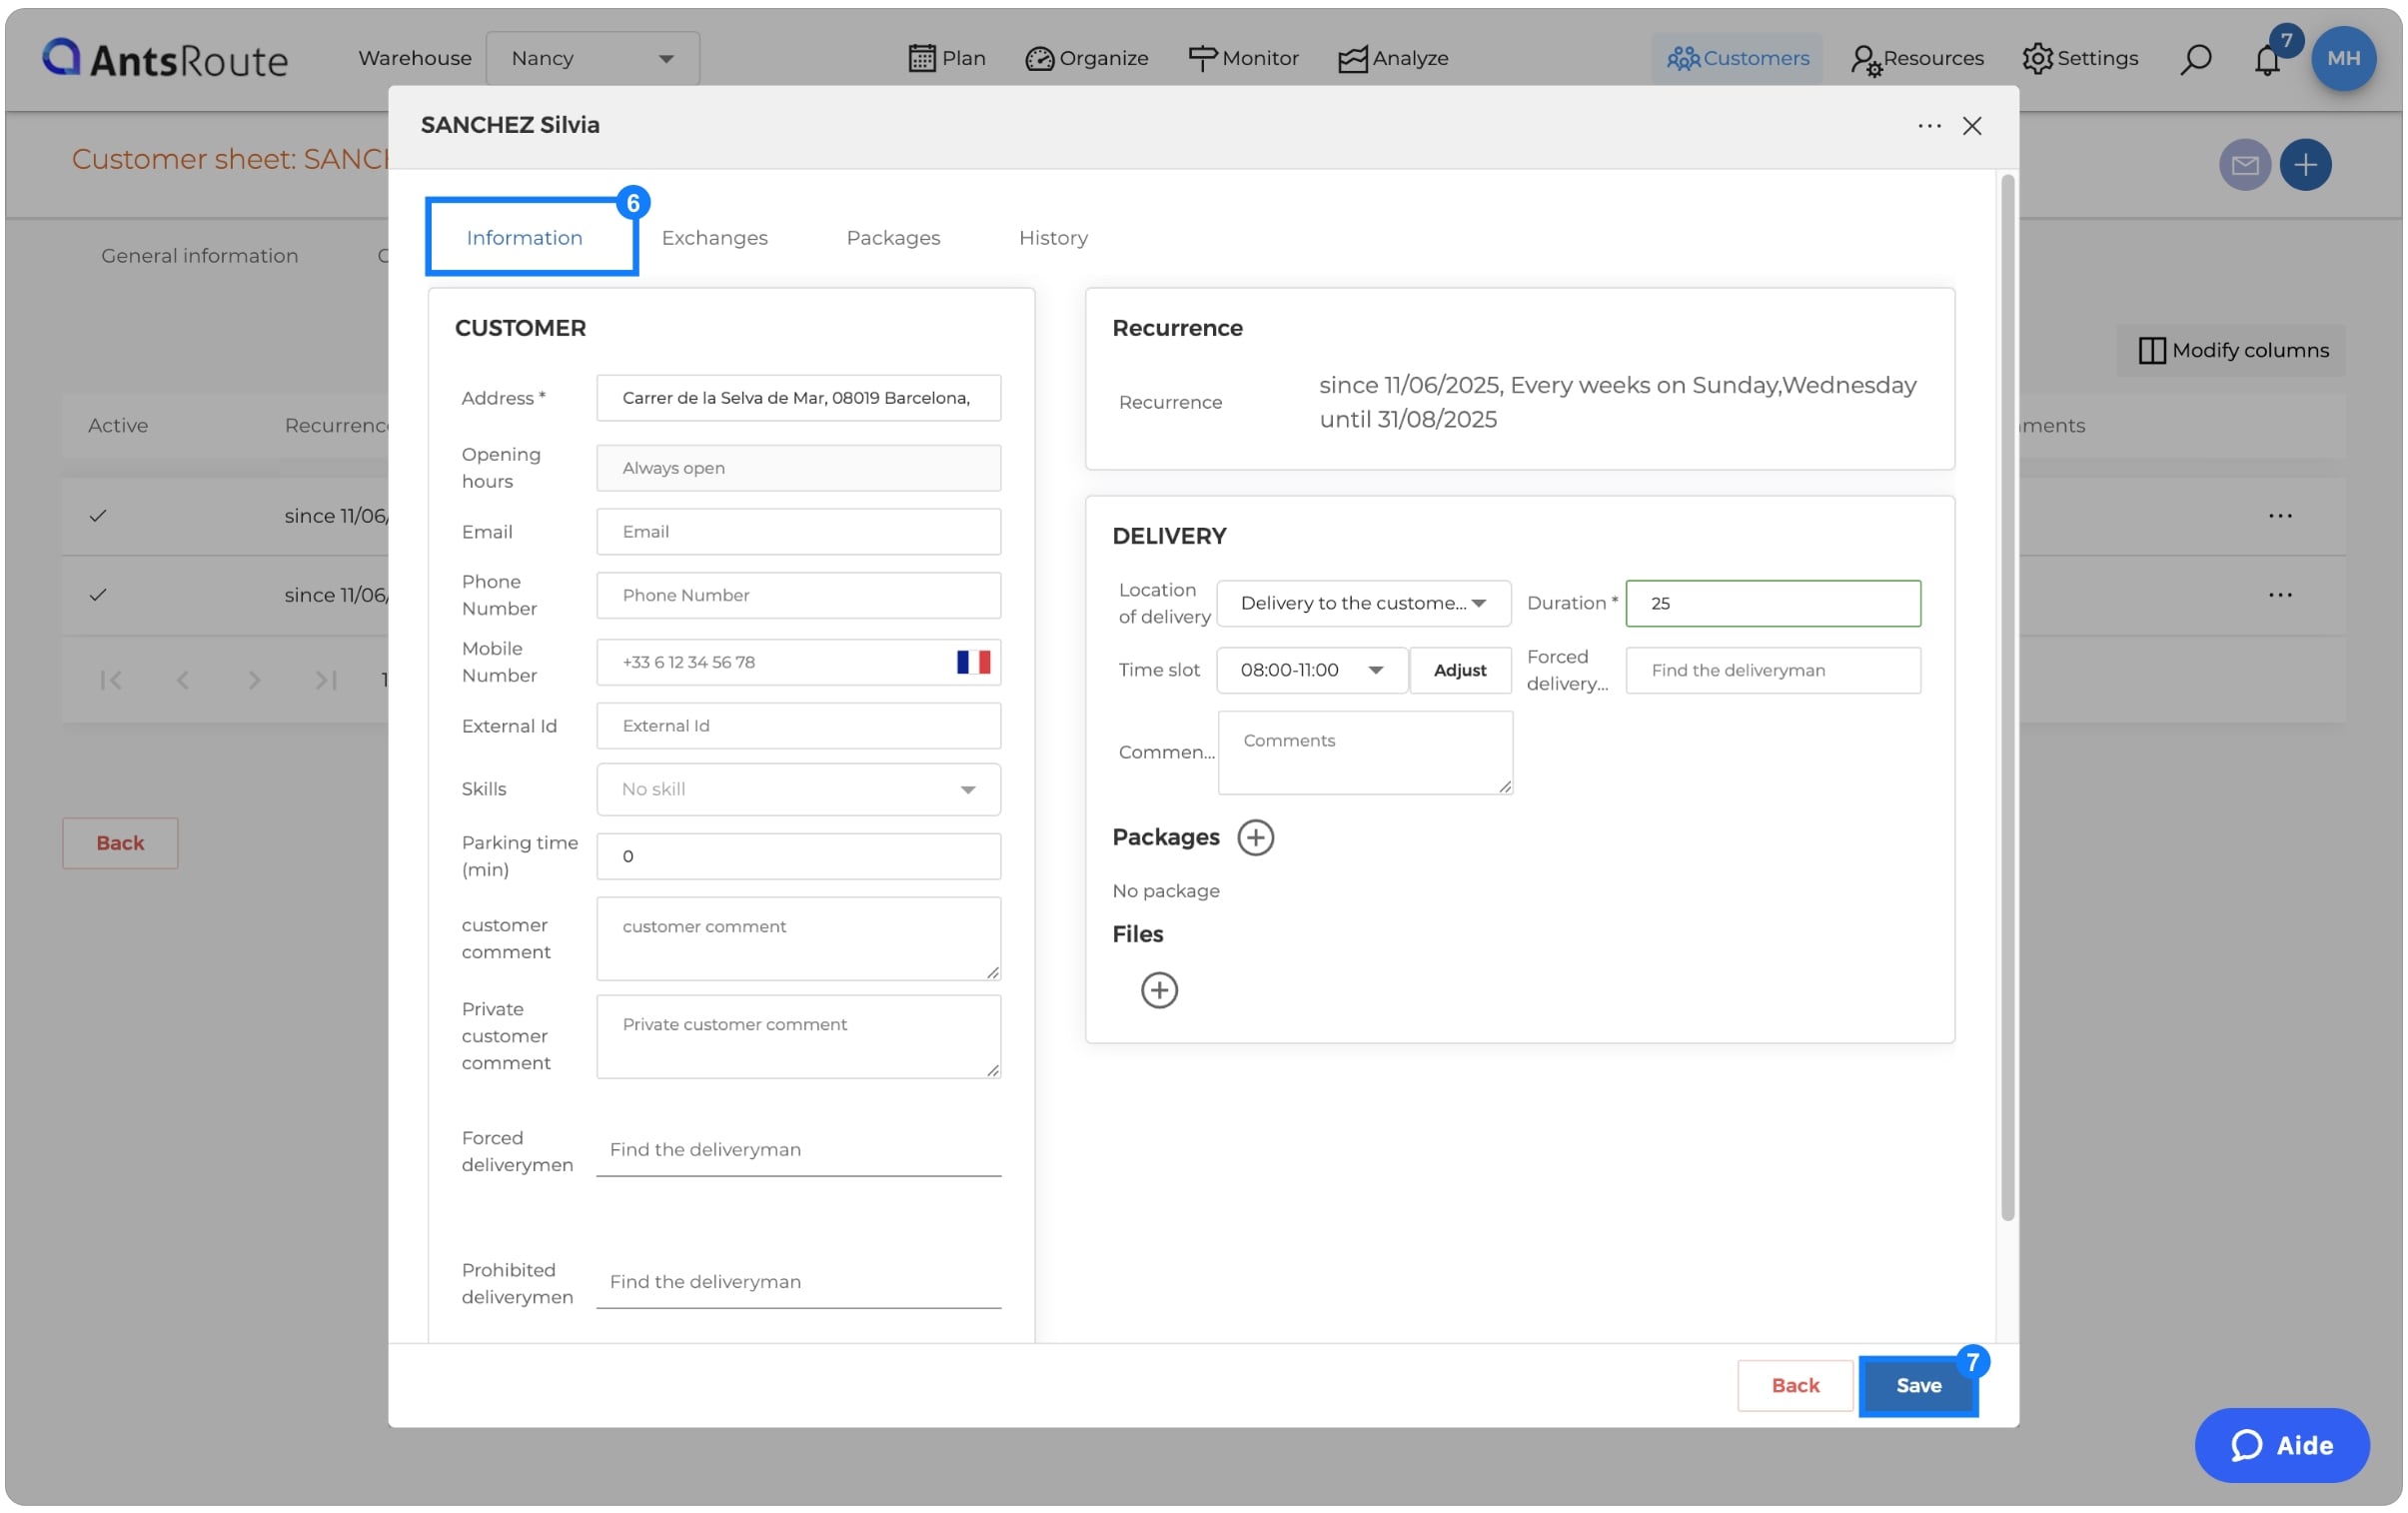This screenshot has height=1513, width=2408.
Task: Open the Location of delivery dropdown
Action: click(x=1363, y=603)
